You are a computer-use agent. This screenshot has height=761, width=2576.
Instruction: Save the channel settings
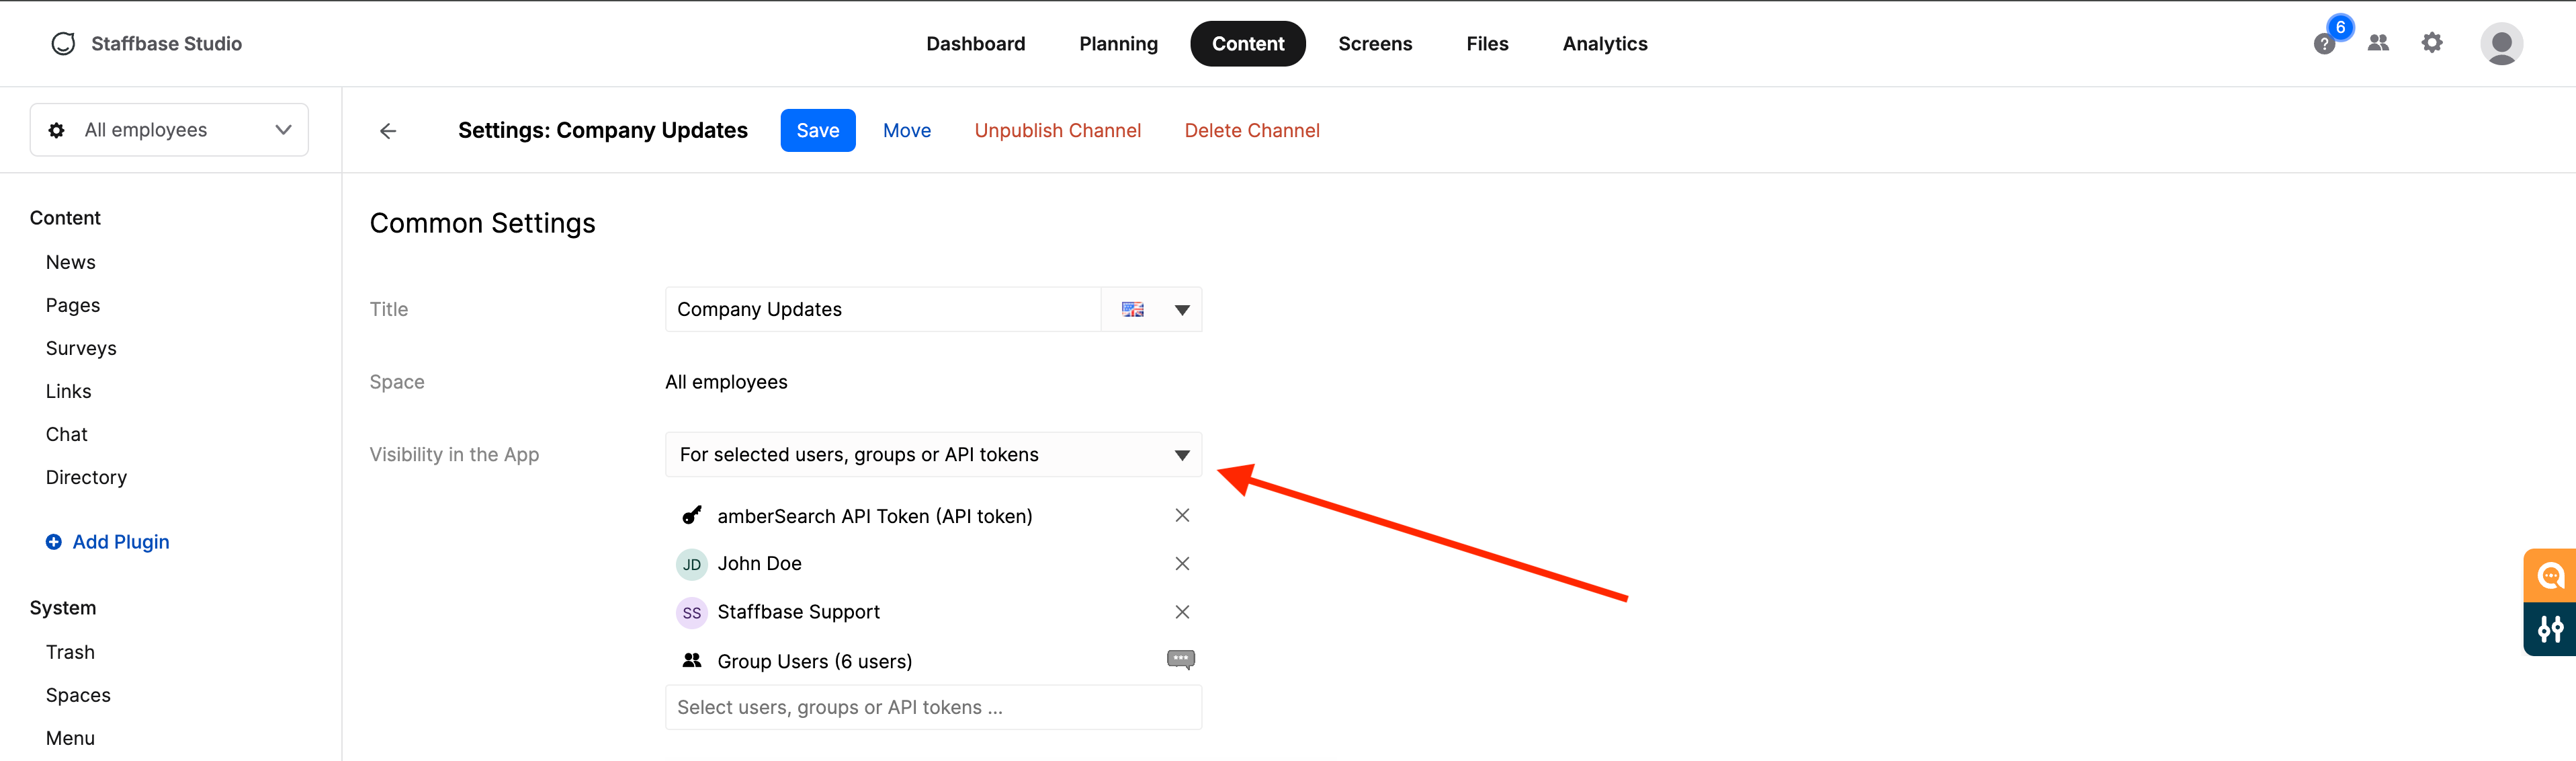pyautogui.click(x=817, y=131)
